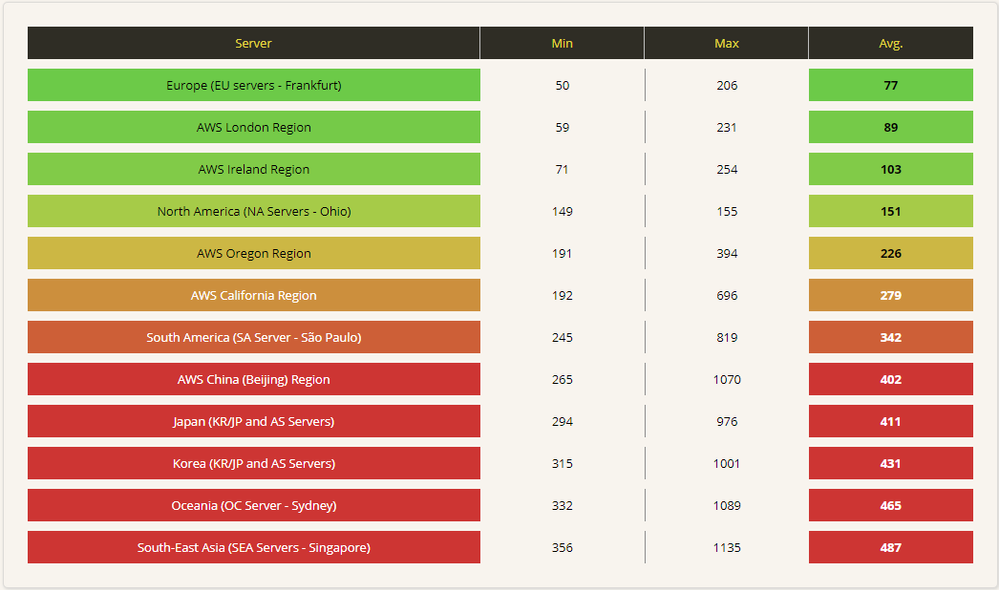Select the AWS California min value 192
999x590 pixels.
click(x=562, y=295)
